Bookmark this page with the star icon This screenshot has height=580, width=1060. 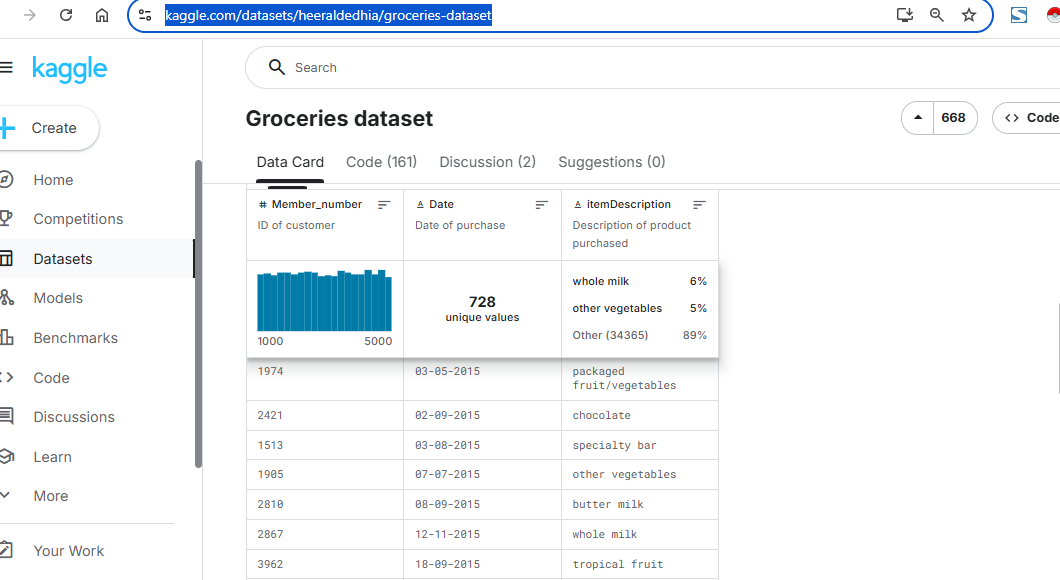(x=968, y=15)
